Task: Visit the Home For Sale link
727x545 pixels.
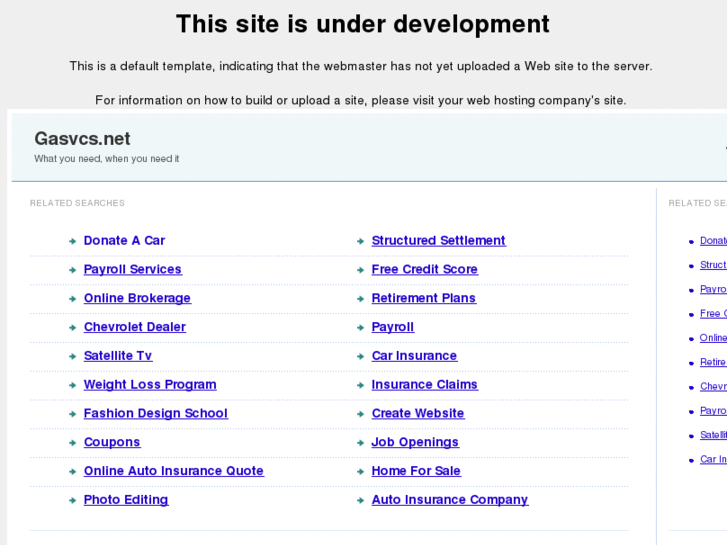Action: point(416,471)
